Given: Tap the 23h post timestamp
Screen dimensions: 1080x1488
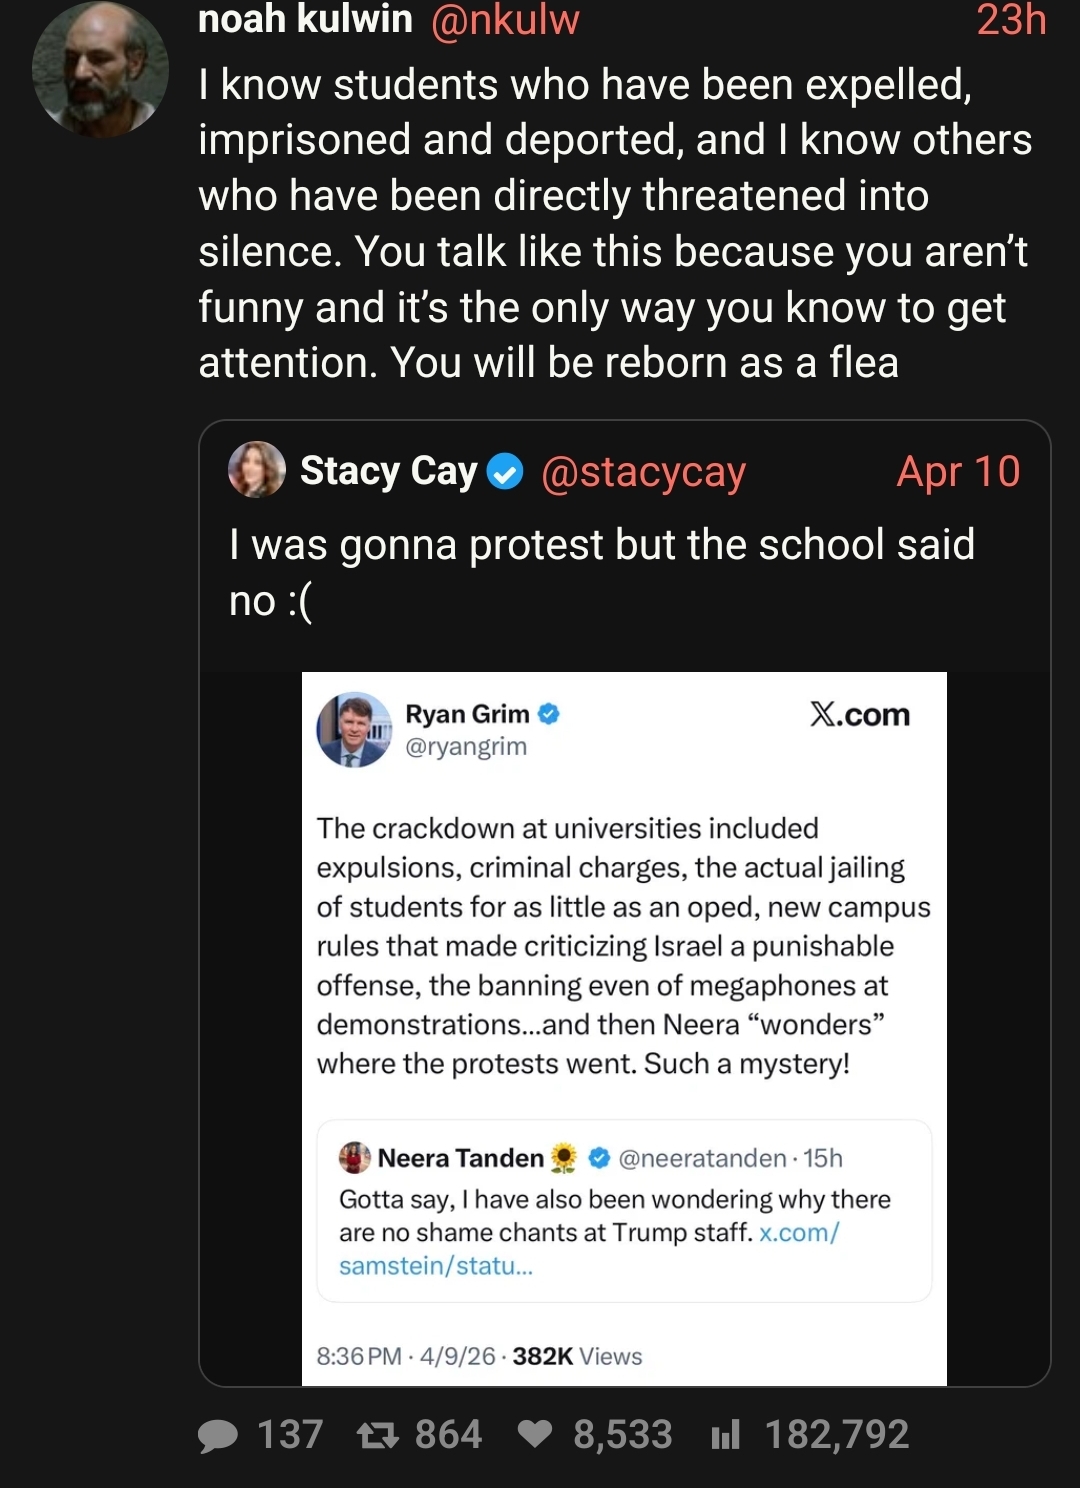Looking at the screenshot, I should click(1011, 20).
